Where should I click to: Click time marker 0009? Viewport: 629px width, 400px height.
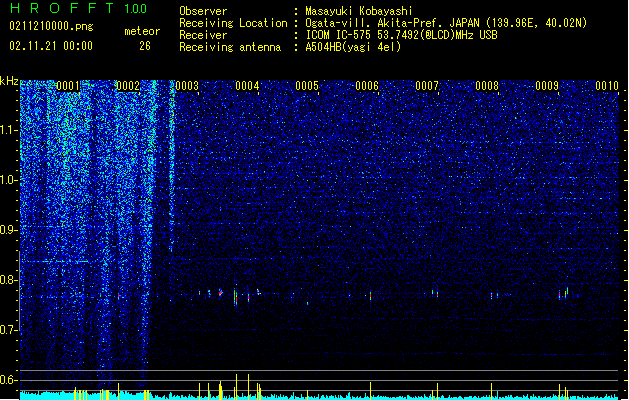point(547,86)
